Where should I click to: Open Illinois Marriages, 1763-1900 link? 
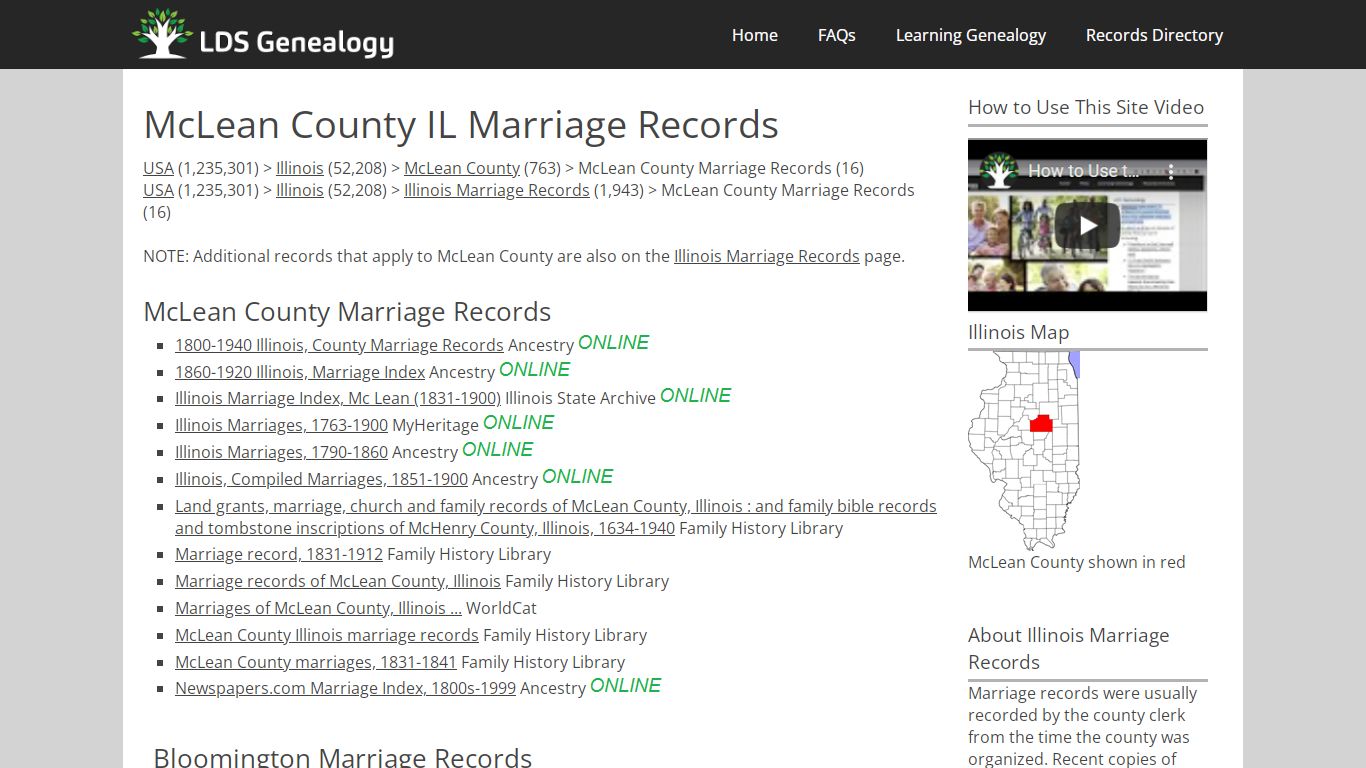click(x=281, y=425)
